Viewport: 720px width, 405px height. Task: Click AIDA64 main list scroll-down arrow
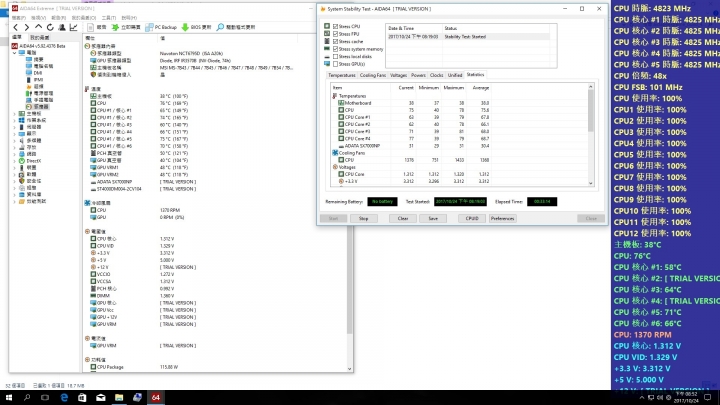click(349, 369)
